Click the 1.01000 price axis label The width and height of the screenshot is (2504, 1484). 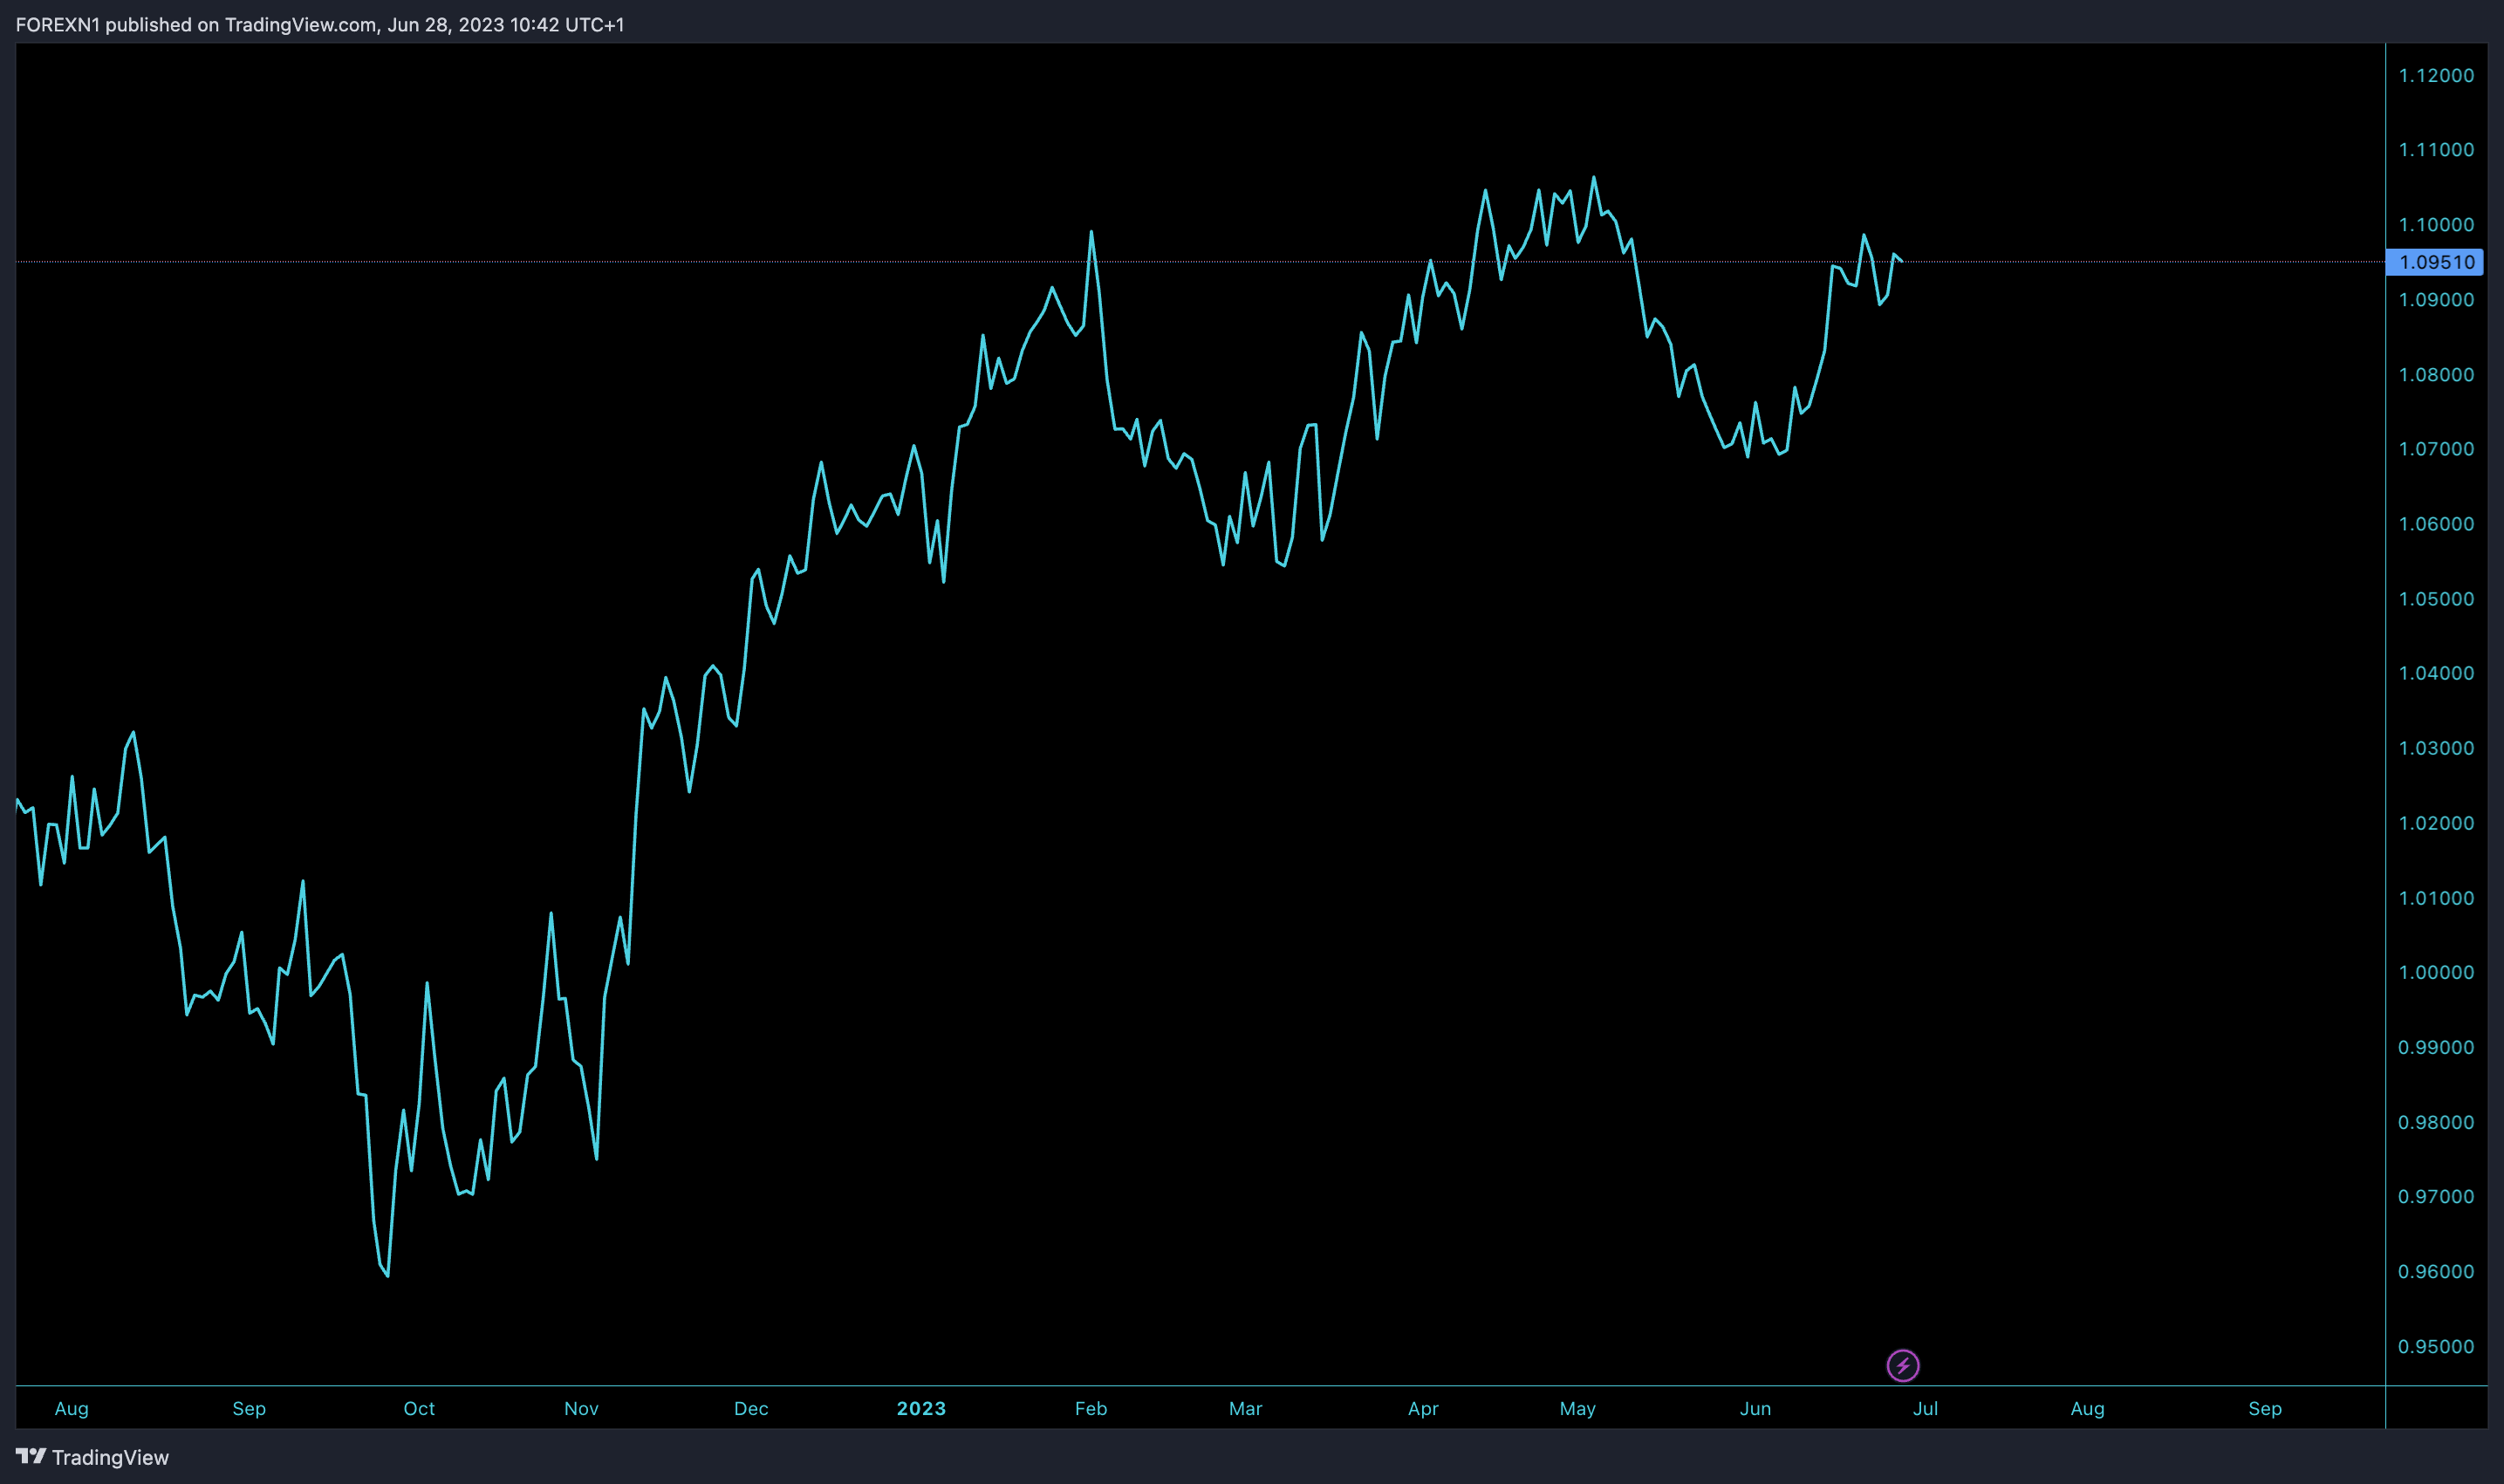click(2436, 897)
